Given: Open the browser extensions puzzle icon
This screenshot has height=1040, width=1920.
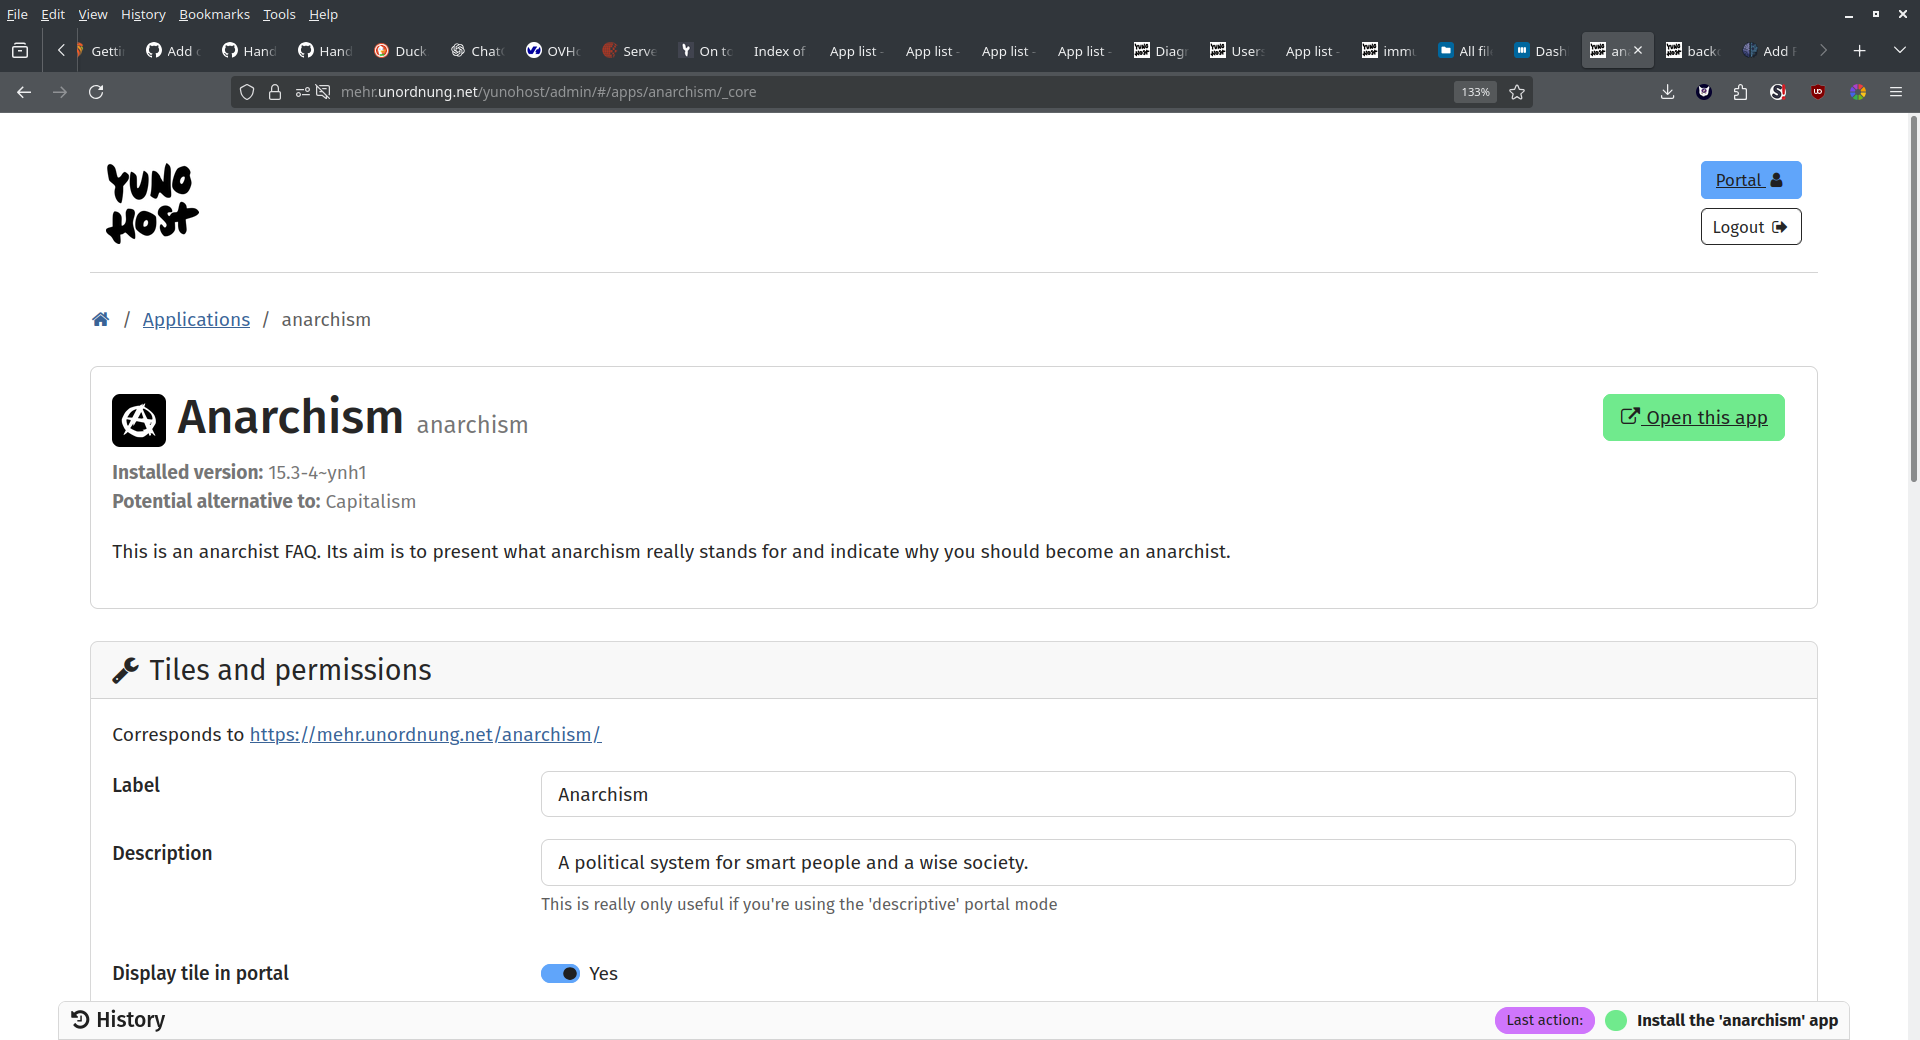Looking at the screenshot, I should (x=1740, y=92).
